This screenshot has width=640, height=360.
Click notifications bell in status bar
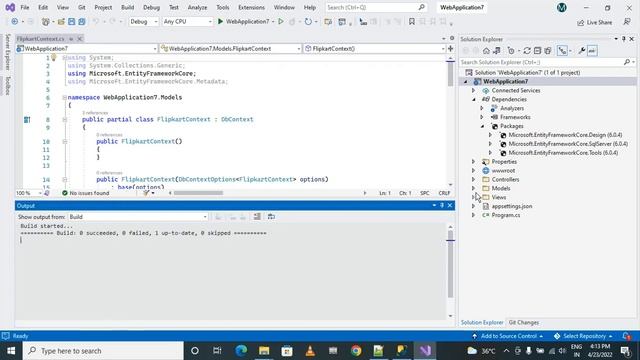626,336
